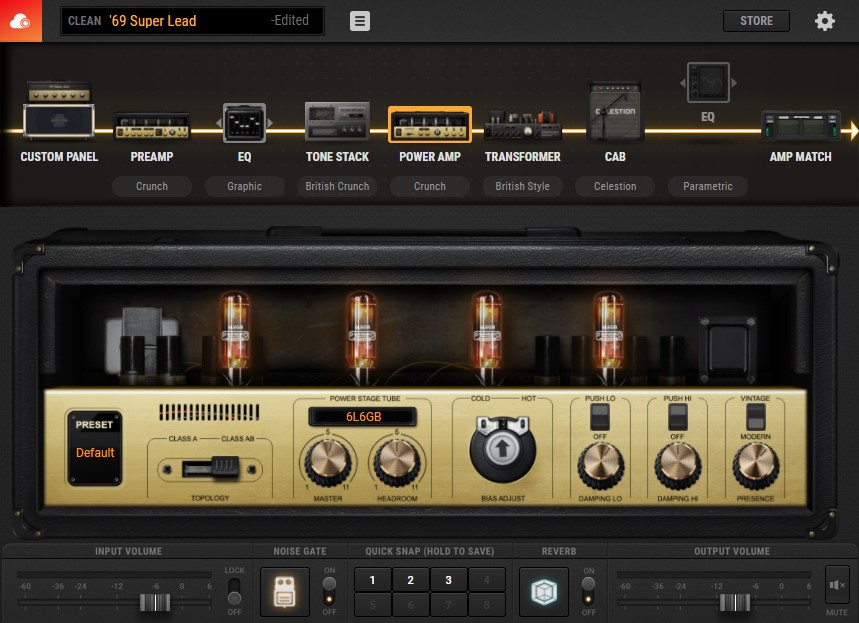Open settings gear icon
859x623 pixels.
pyautogui.click(x=824, y=21)
